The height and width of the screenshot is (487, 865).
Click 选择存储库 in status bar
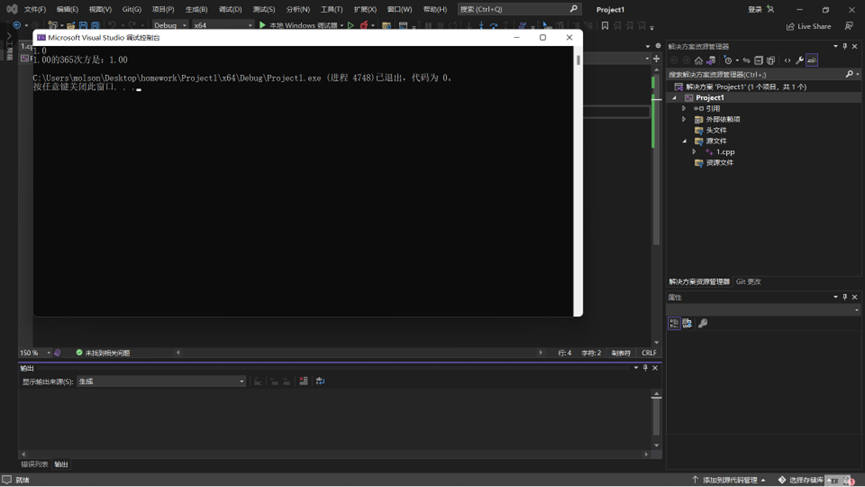801,480
